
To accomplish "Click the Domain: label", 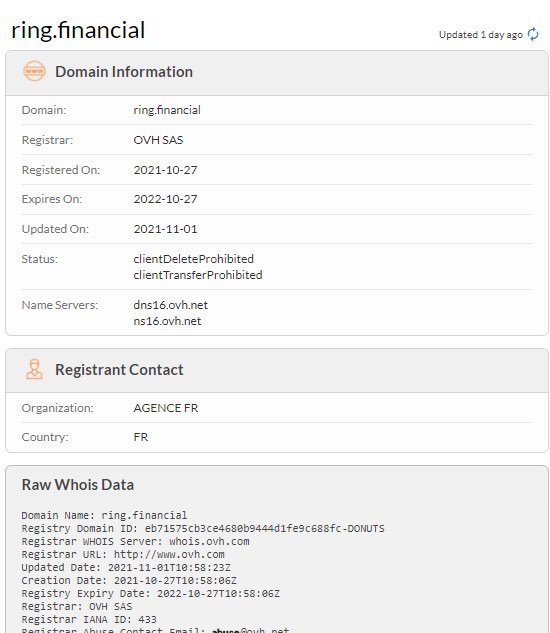I will click(44, 110).
